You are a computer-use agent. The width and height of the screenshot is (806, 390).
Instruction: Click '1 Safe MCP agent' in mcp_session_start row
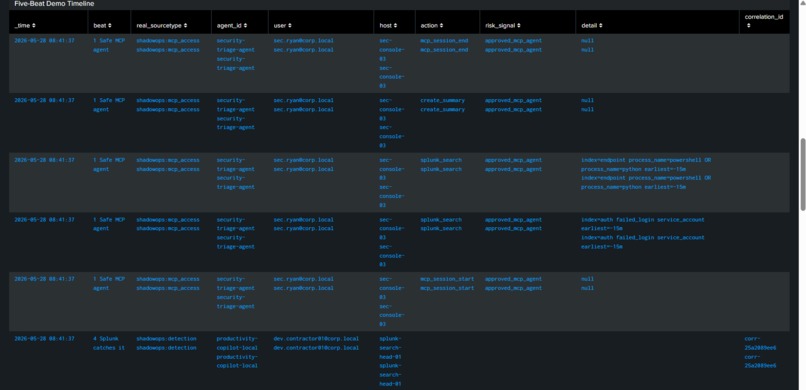click(108, 284)
